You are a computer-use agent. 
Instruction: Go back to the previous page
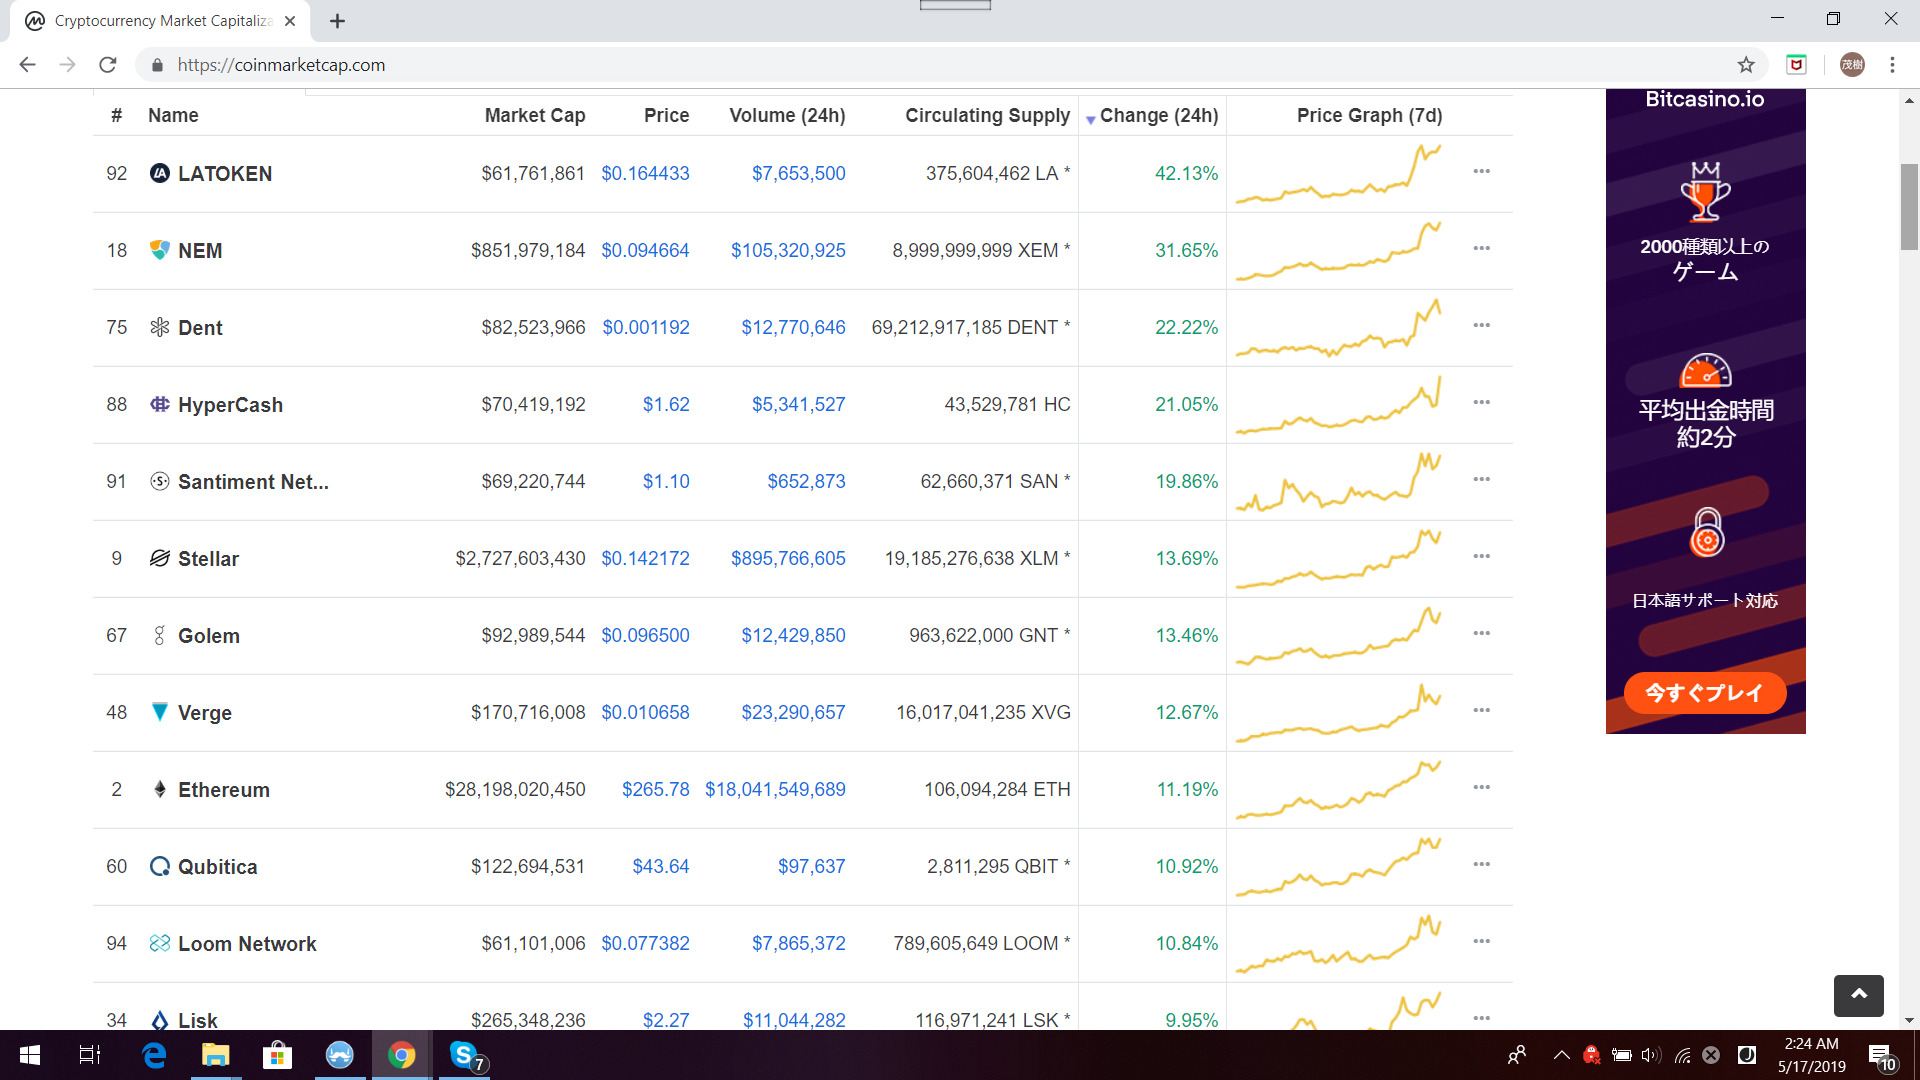tap(27, 65)
